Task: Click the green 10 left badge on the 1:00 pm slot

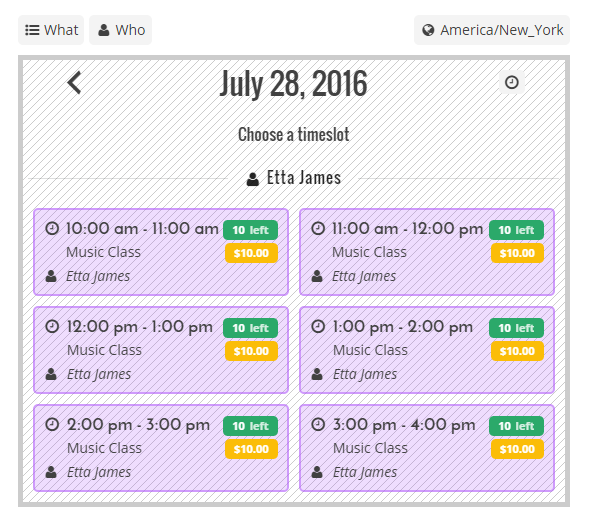Action: (x=516, y=328)
